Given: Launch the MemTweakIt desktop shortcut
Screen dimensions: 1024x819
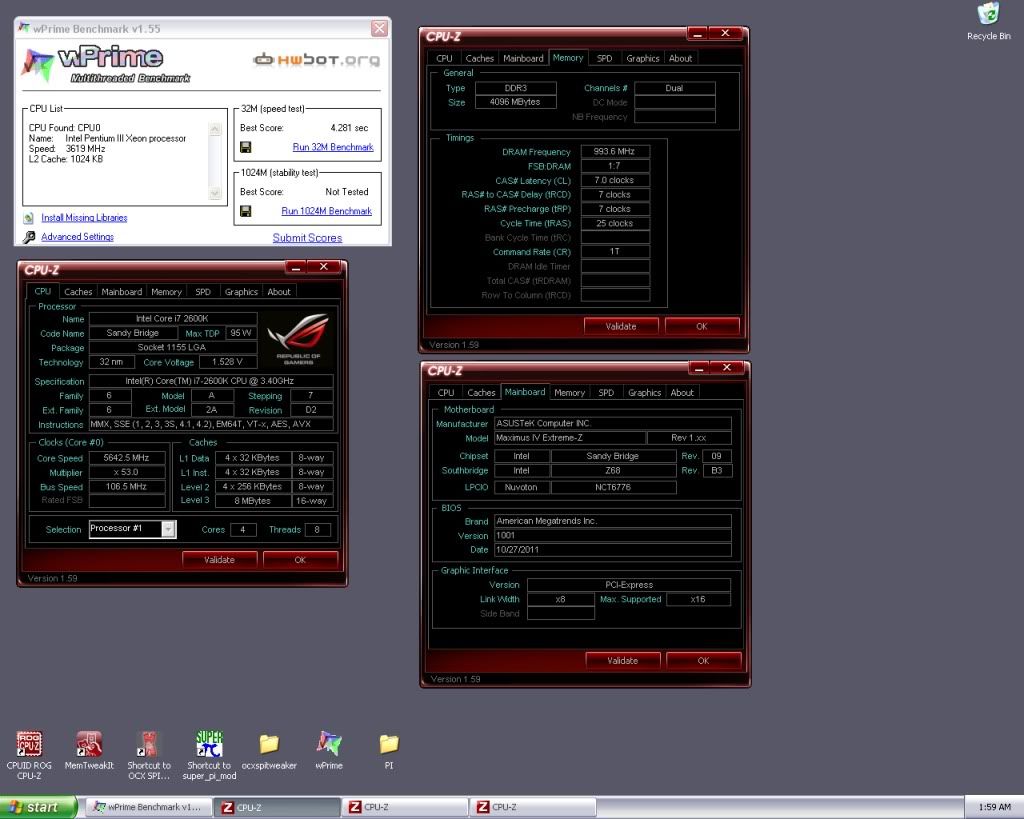Looking at the screenshot, I should point(89,745).
